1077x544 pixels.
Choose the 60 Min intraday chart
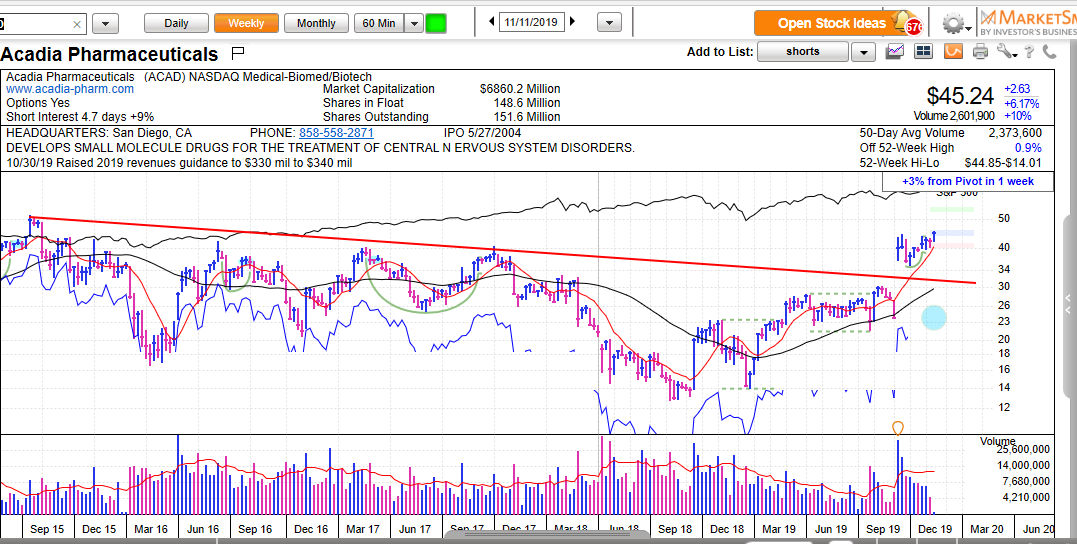379,23
